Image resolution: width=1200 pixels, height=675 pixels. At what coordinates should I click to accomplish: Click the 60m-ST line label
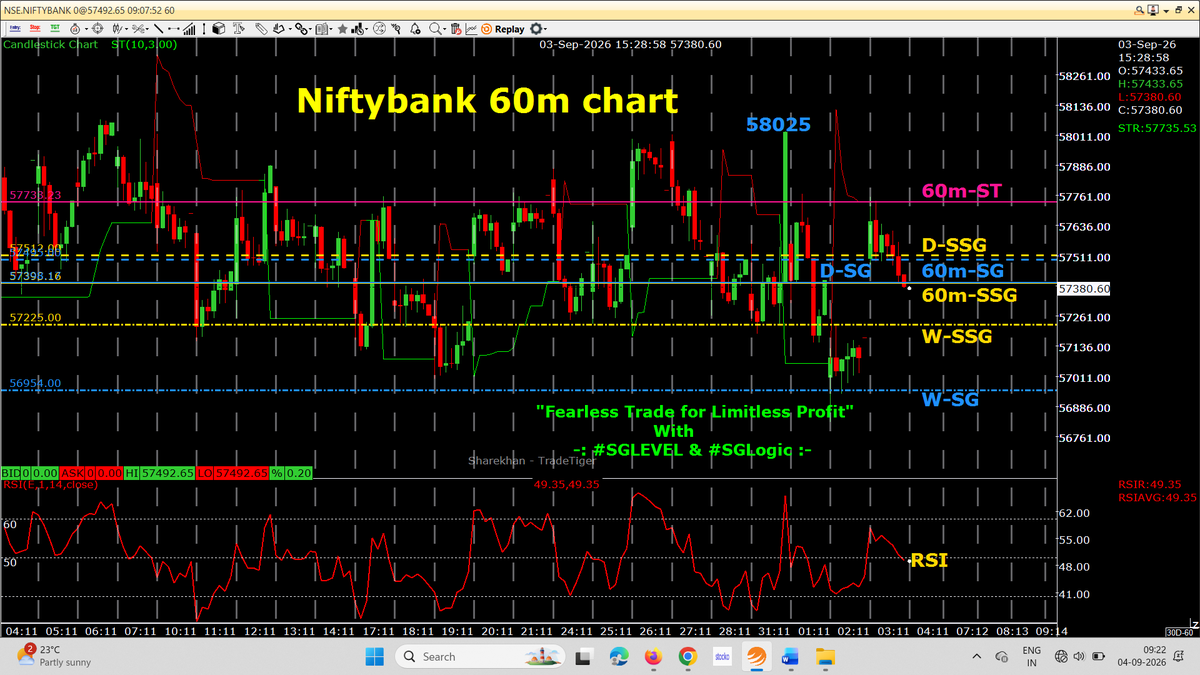pyautogui.click(x=962, y=191)
